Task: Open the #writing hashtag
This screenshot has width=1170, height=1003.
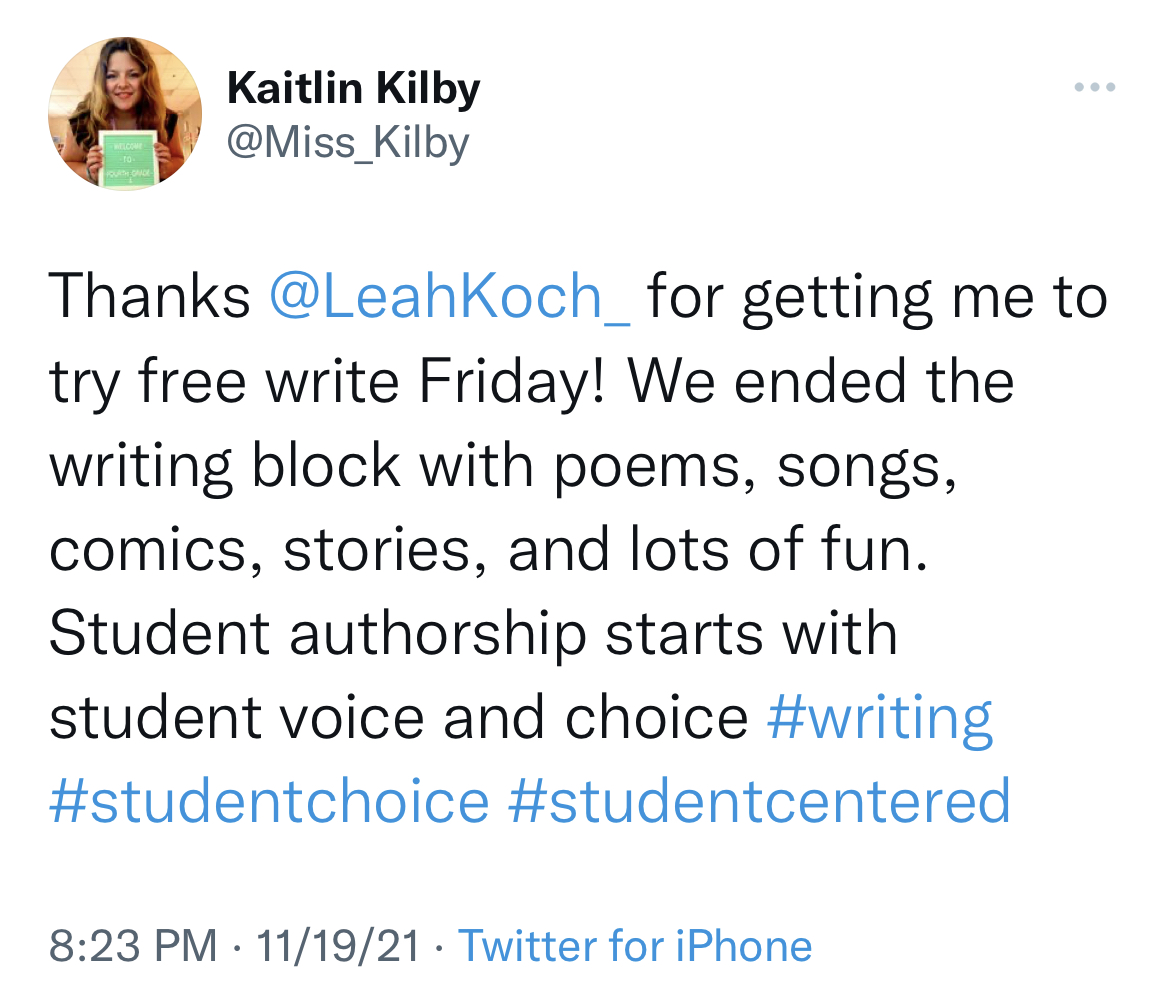Action: (x=880, y=717)
